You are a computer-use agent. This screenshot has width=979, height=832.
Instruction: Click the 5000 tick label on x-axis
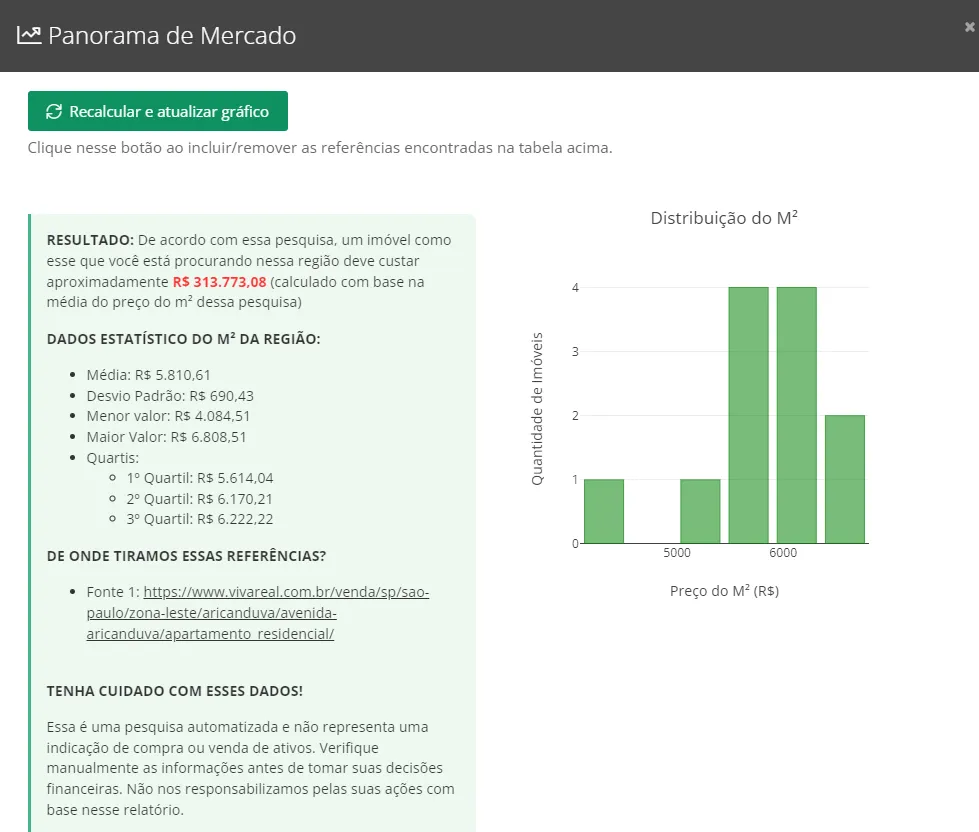coord(677,553)
